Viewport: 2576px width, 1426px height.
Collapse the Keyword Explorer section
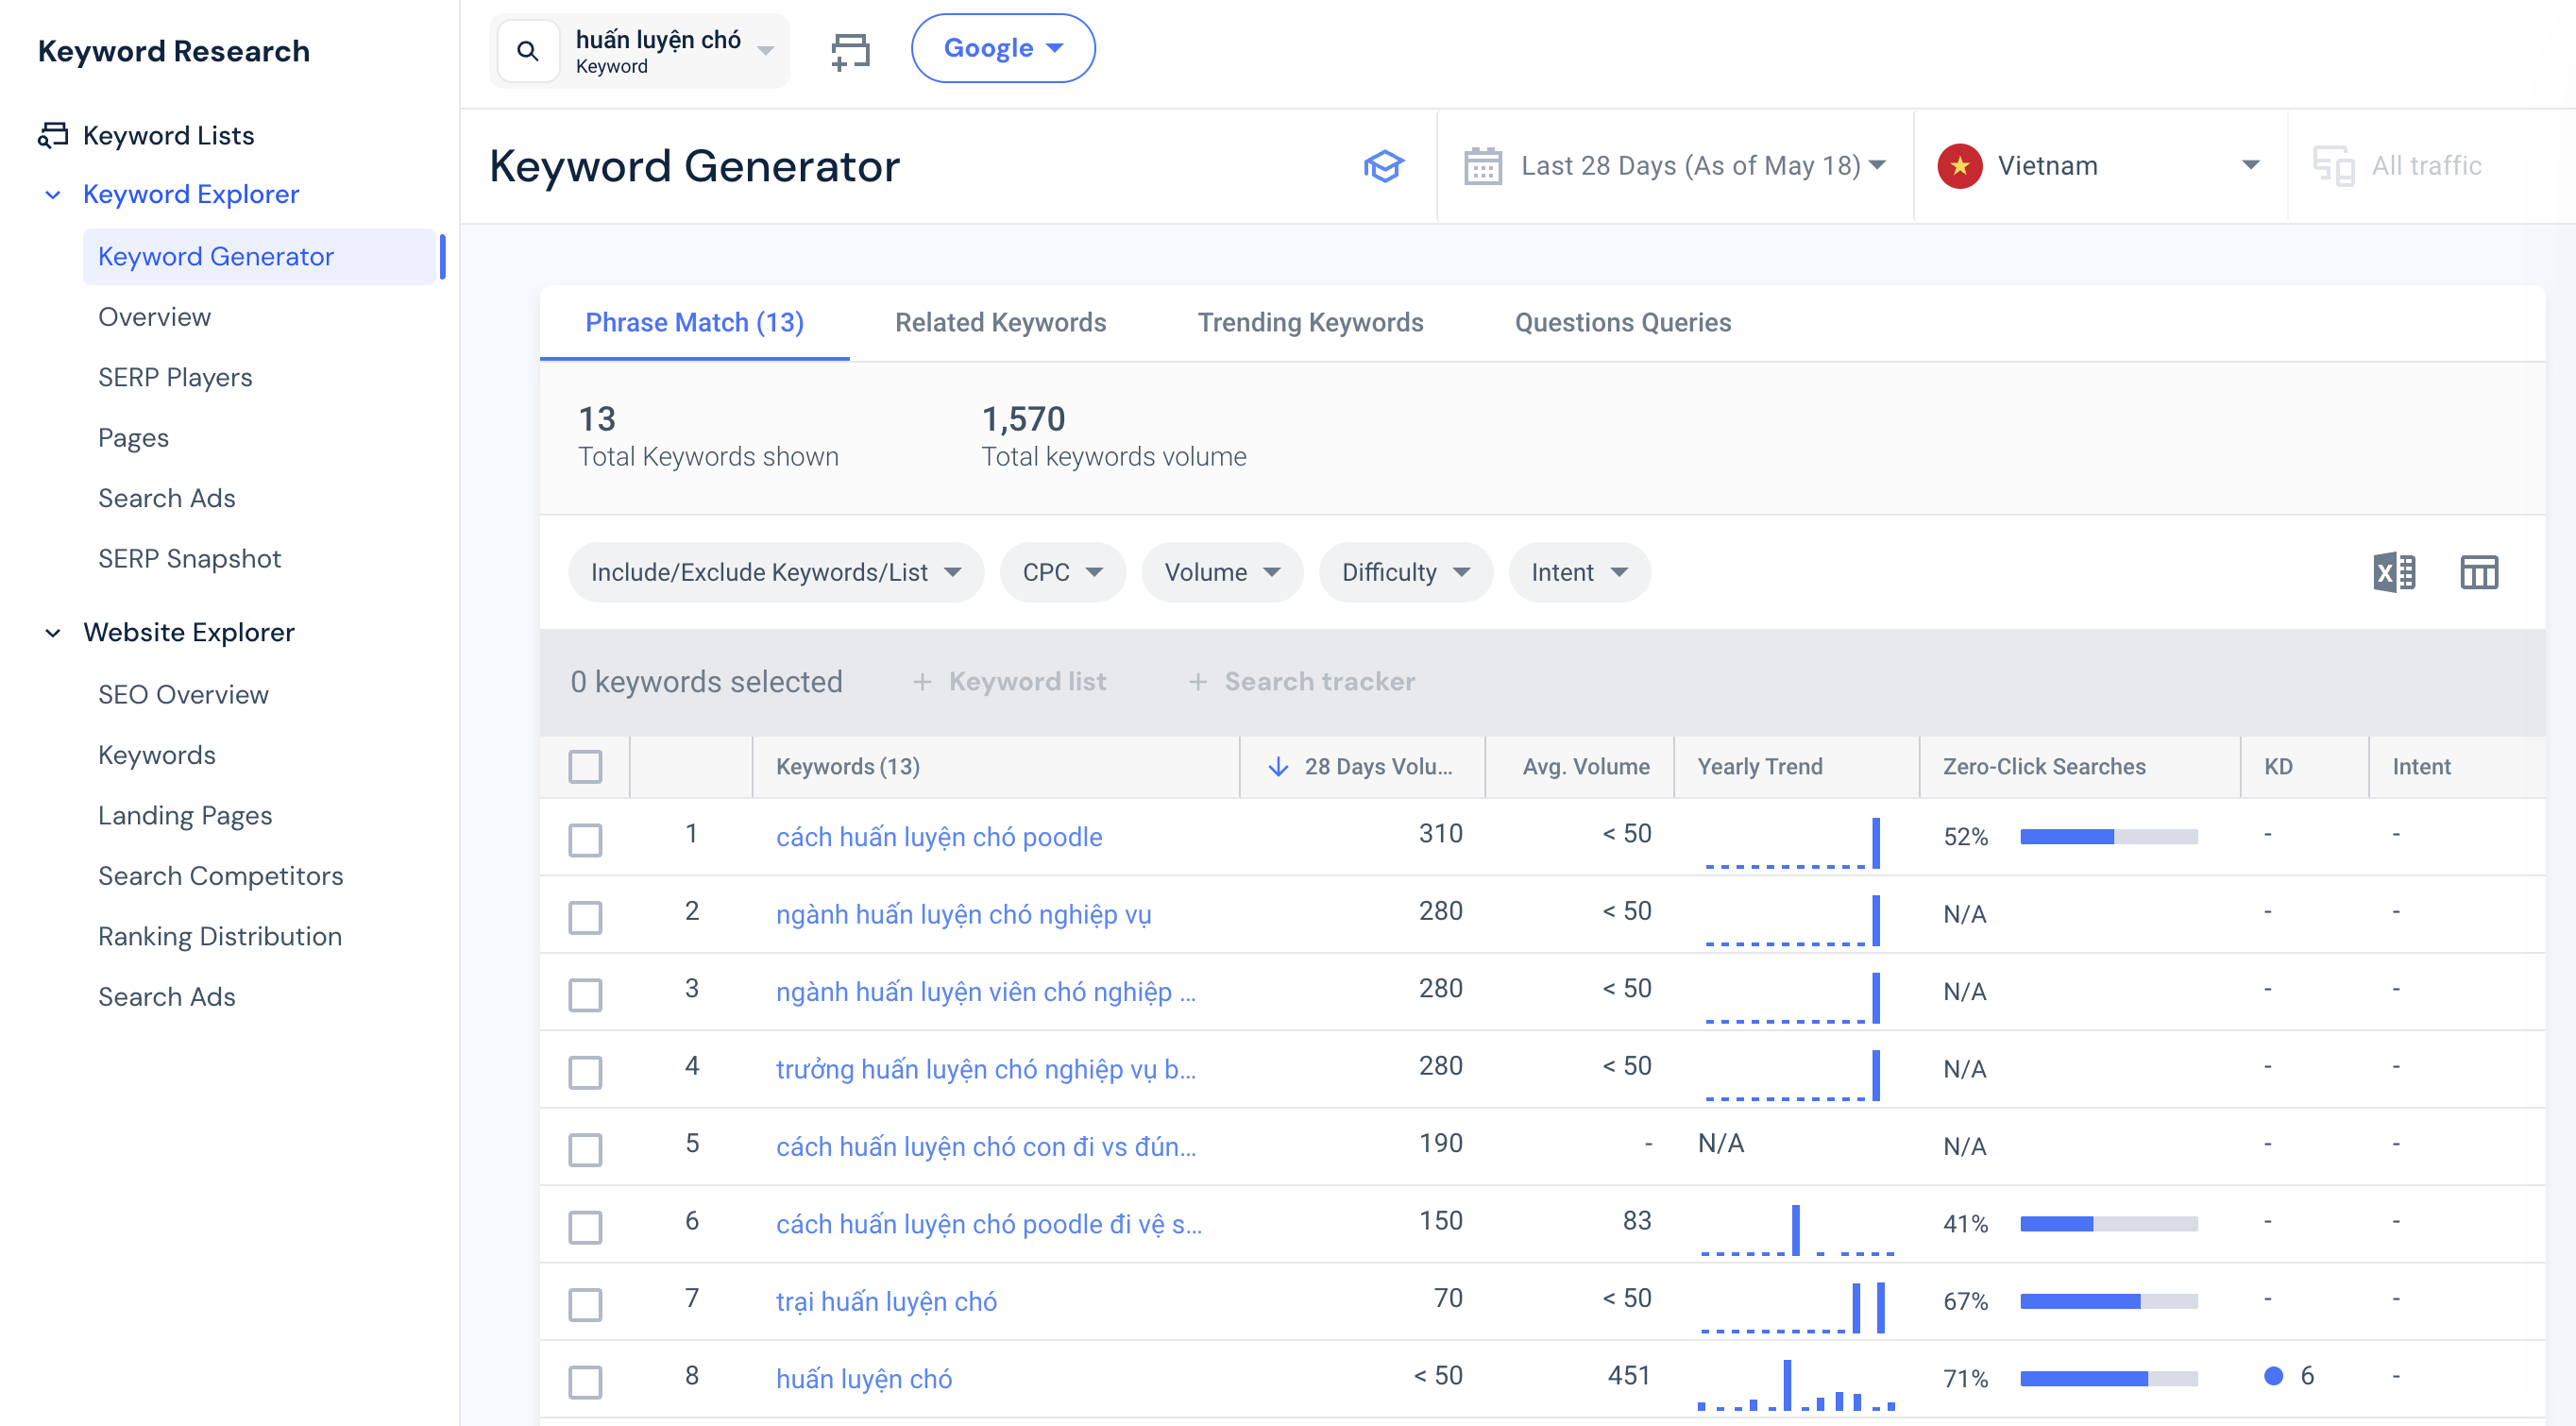coord(53,194)
